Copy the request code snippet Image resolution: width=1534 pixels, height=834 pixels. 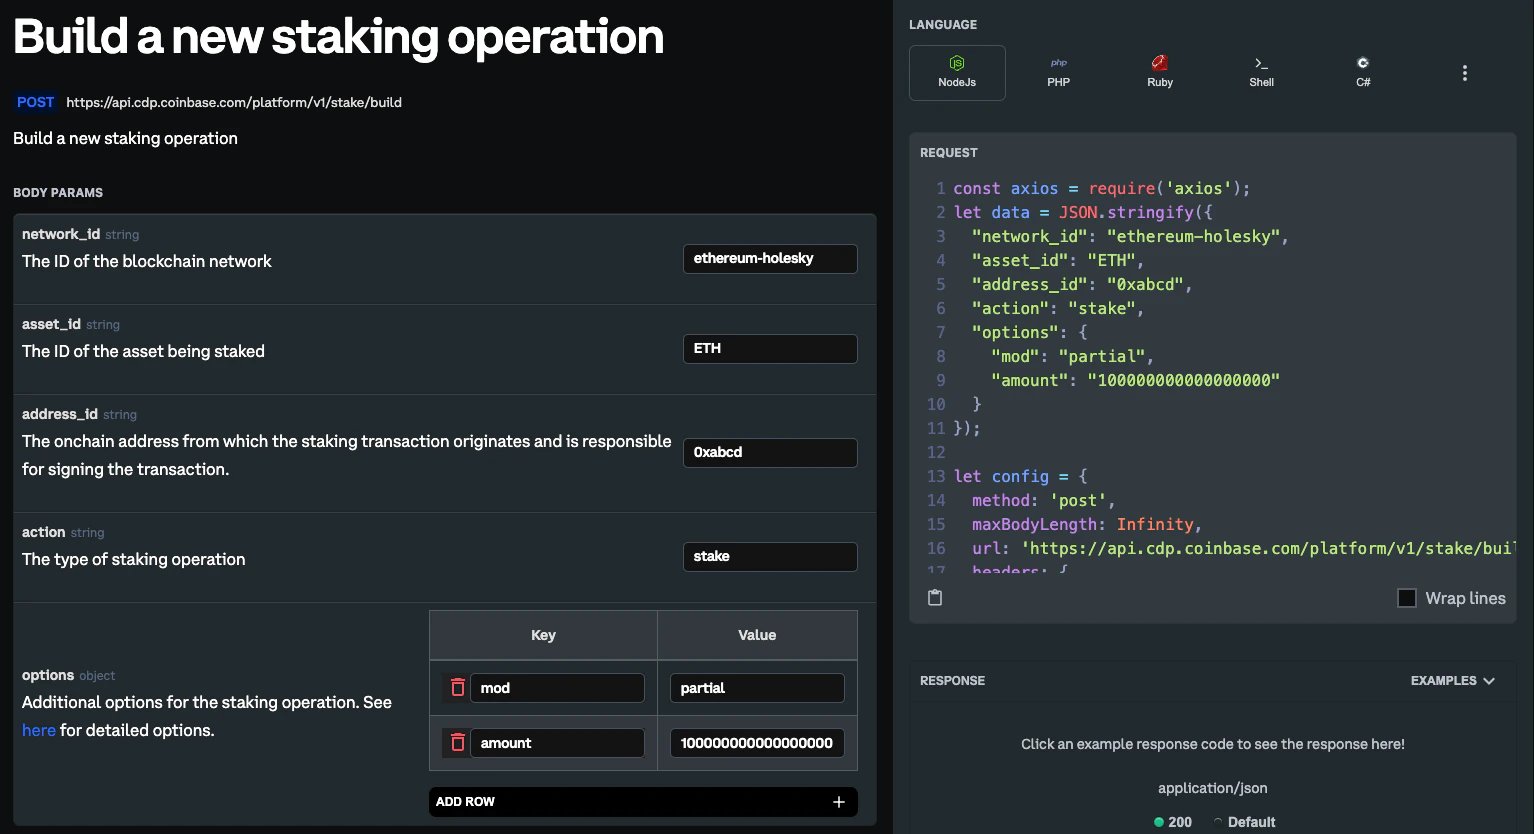934,597
